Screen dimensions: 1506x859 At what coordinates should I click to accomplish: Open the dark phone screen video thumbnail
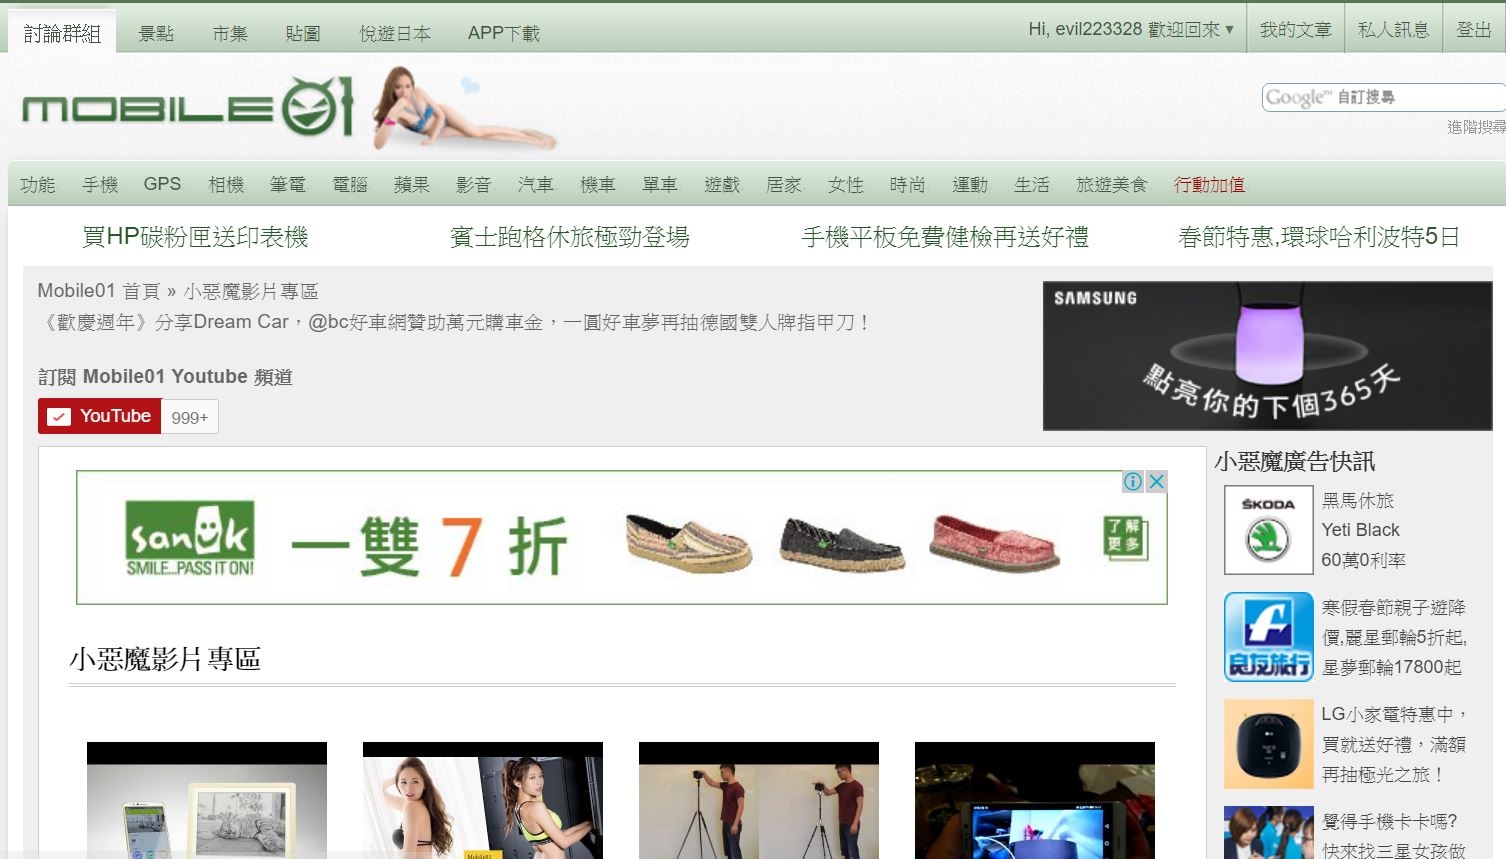coord(1035,800)
